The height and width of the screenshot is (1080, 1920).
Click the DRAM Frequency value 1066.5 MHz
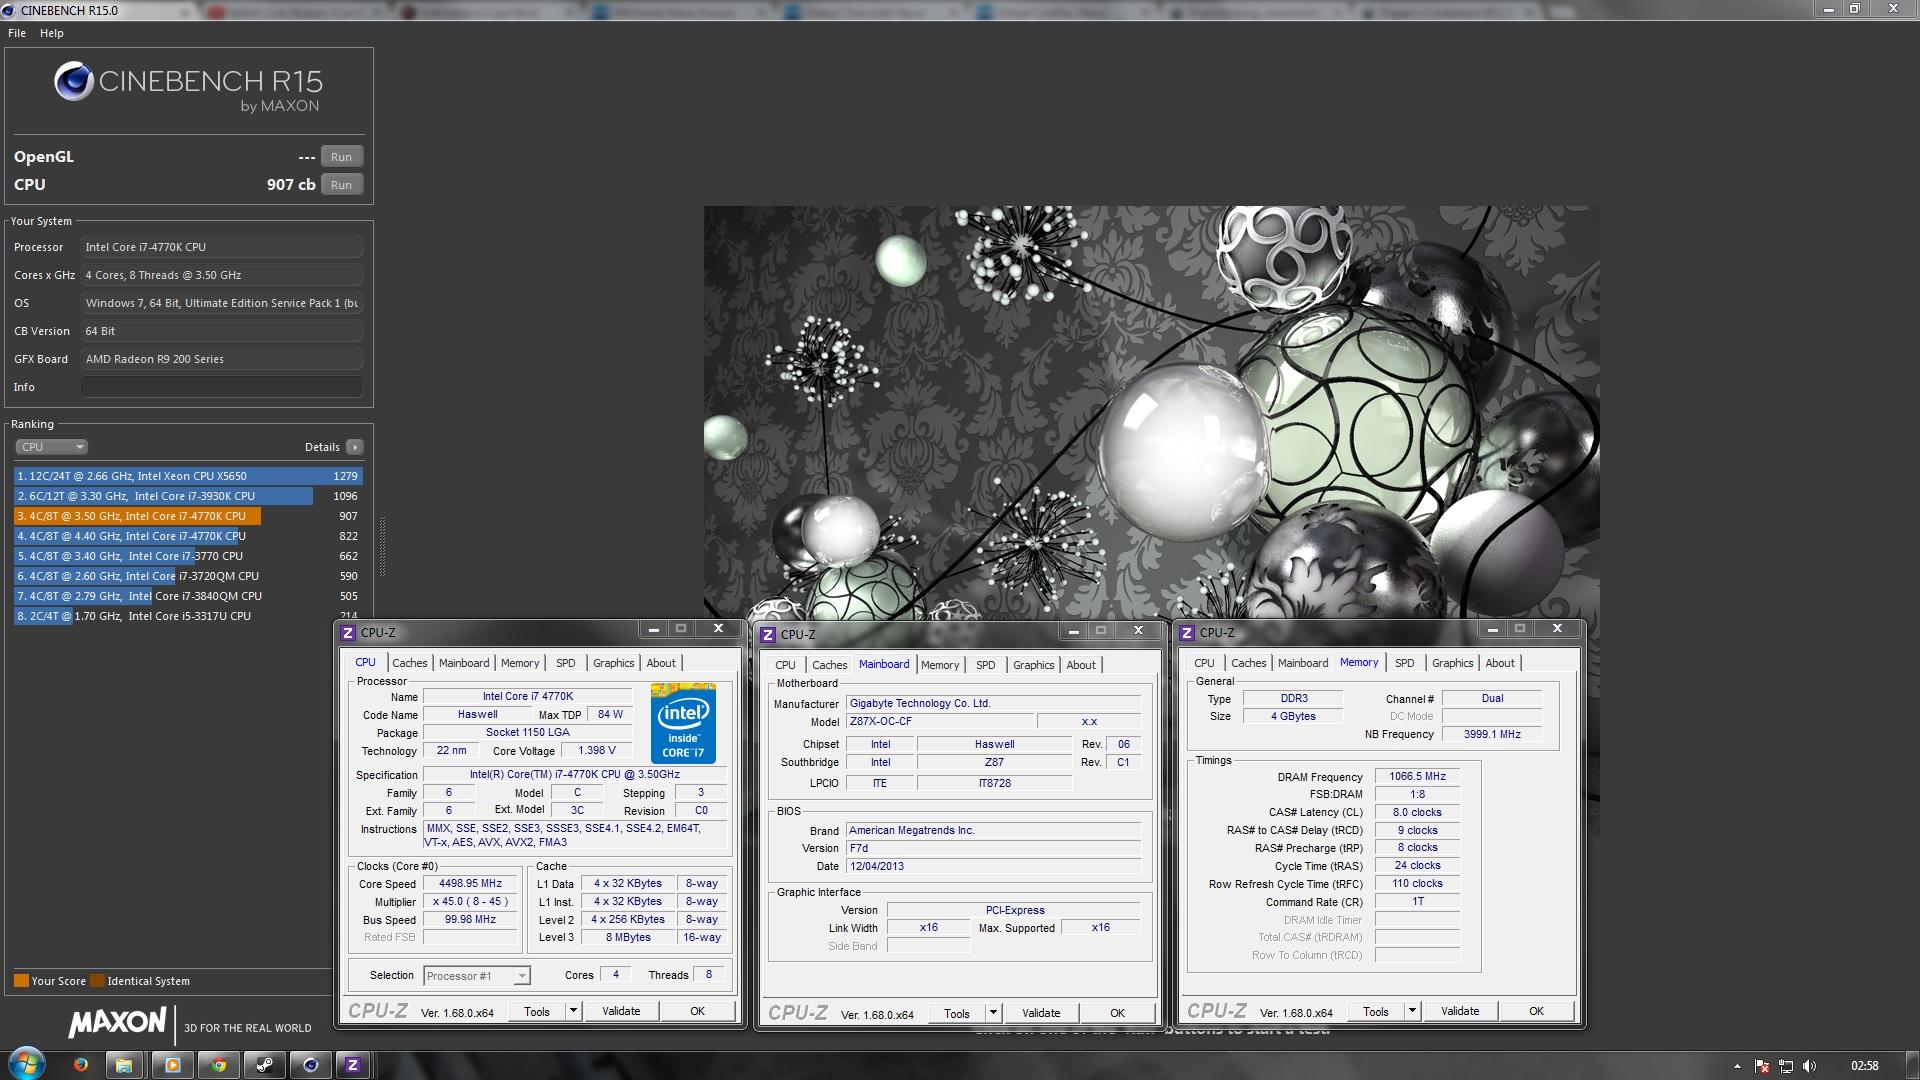[x=1417, y=776]
